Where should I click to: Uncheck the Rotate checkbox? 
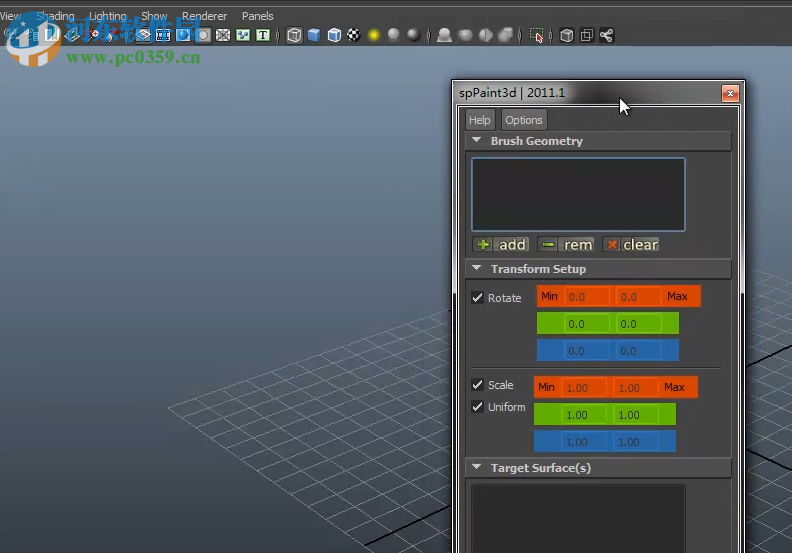point(477,298)
